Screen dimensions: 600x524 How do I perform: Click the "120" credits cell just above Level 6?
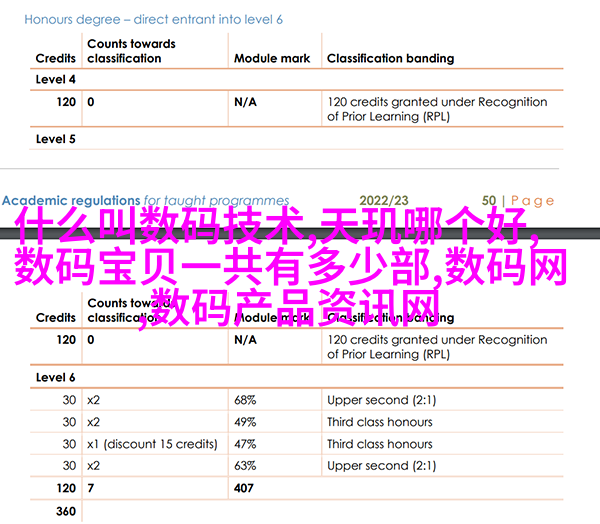[66, 340]
